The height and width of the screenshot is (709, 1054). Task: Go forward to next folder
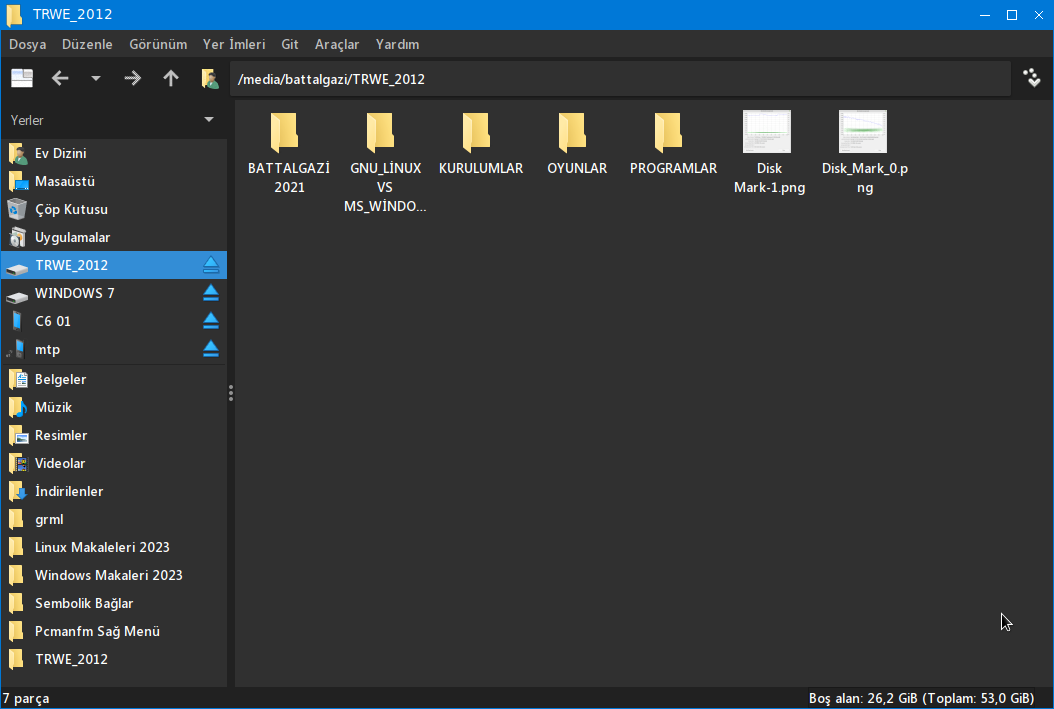pos(132,79)
